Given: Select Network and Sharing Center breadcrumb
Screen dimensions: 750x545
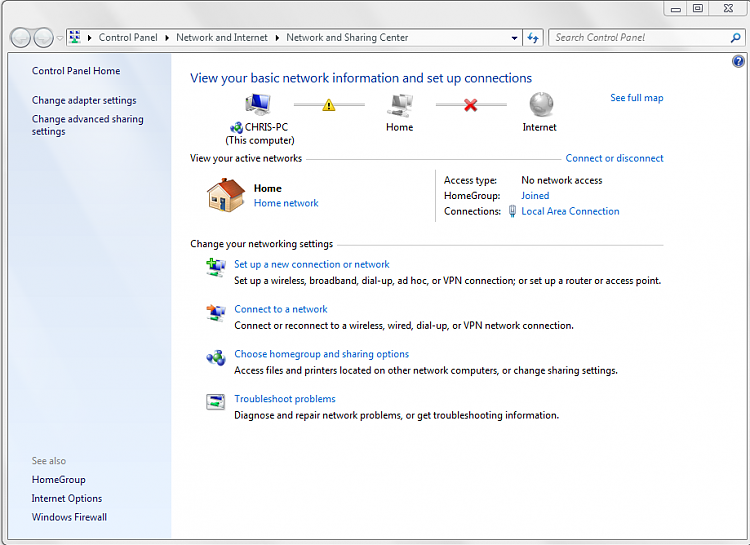Looking at the screenshot, I should 347,37.
